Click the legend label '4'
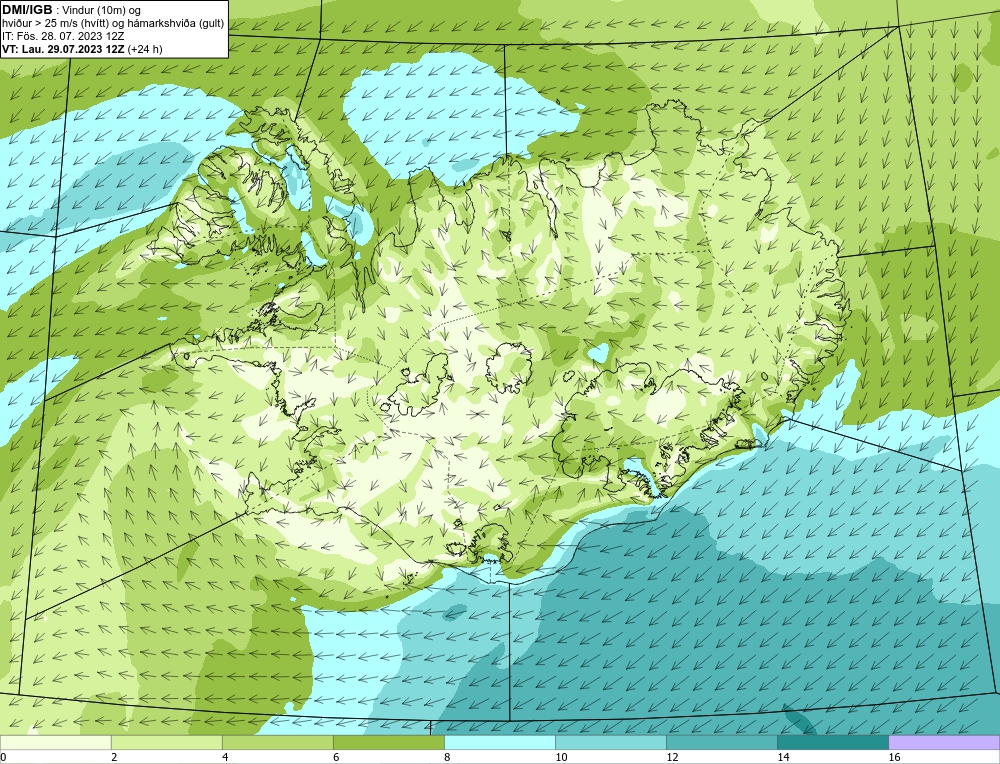The image size is (1000, 764). [x=225, y=757]
